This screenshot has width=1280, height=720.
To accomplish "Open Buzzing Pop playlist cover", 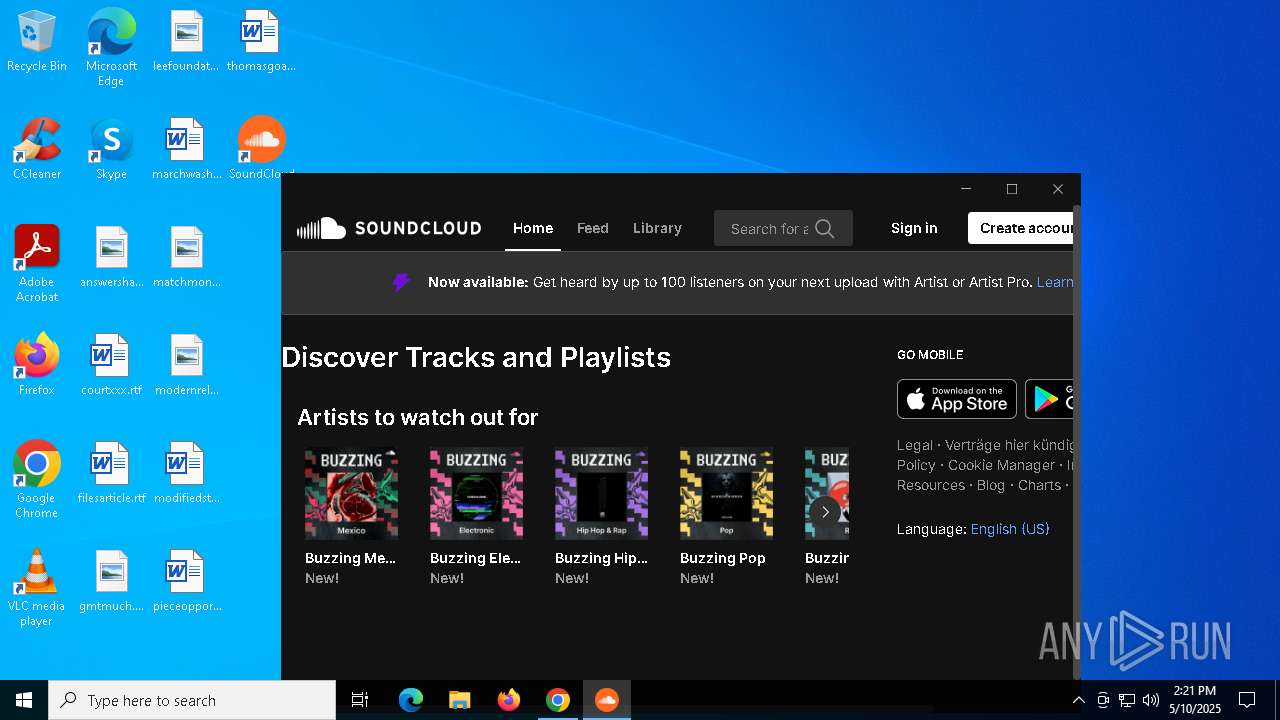I will click(x=726, y=494).
